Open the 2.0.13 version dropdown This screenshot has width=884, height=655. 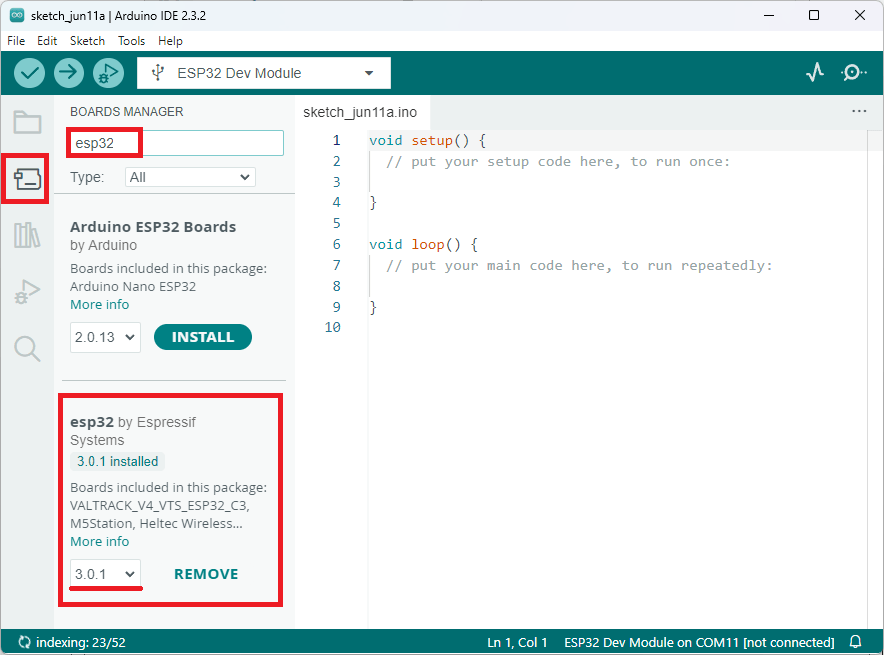point(104,337)
